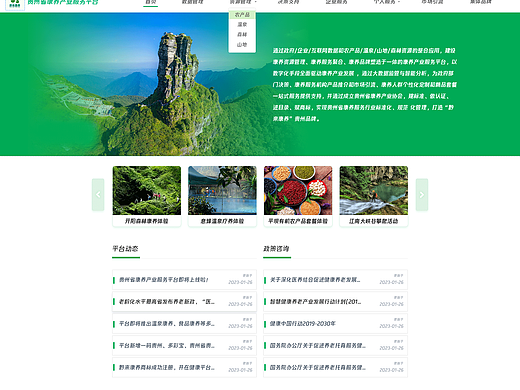
Task: Open the 开阳森林康养体验 card
Action: click(147, 196)
